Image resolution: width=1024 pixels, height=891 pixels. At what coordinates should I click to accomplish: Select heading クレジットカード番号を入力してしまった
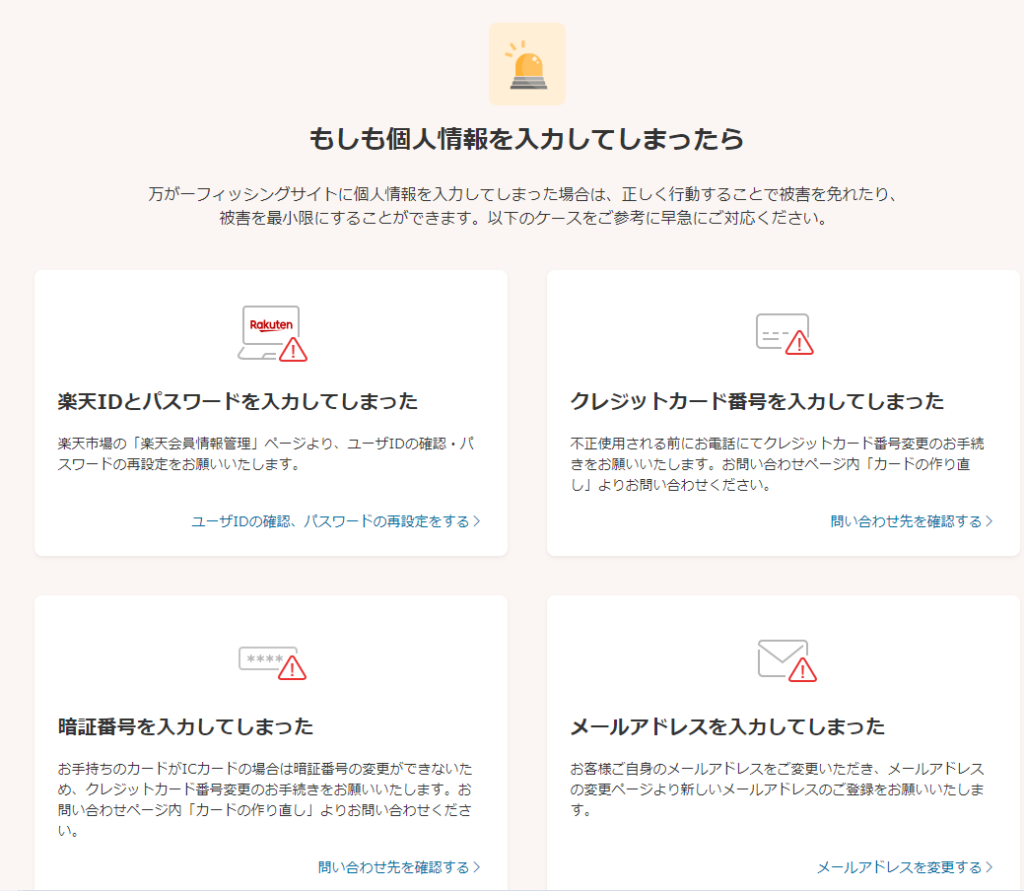[x=757, y=402]
